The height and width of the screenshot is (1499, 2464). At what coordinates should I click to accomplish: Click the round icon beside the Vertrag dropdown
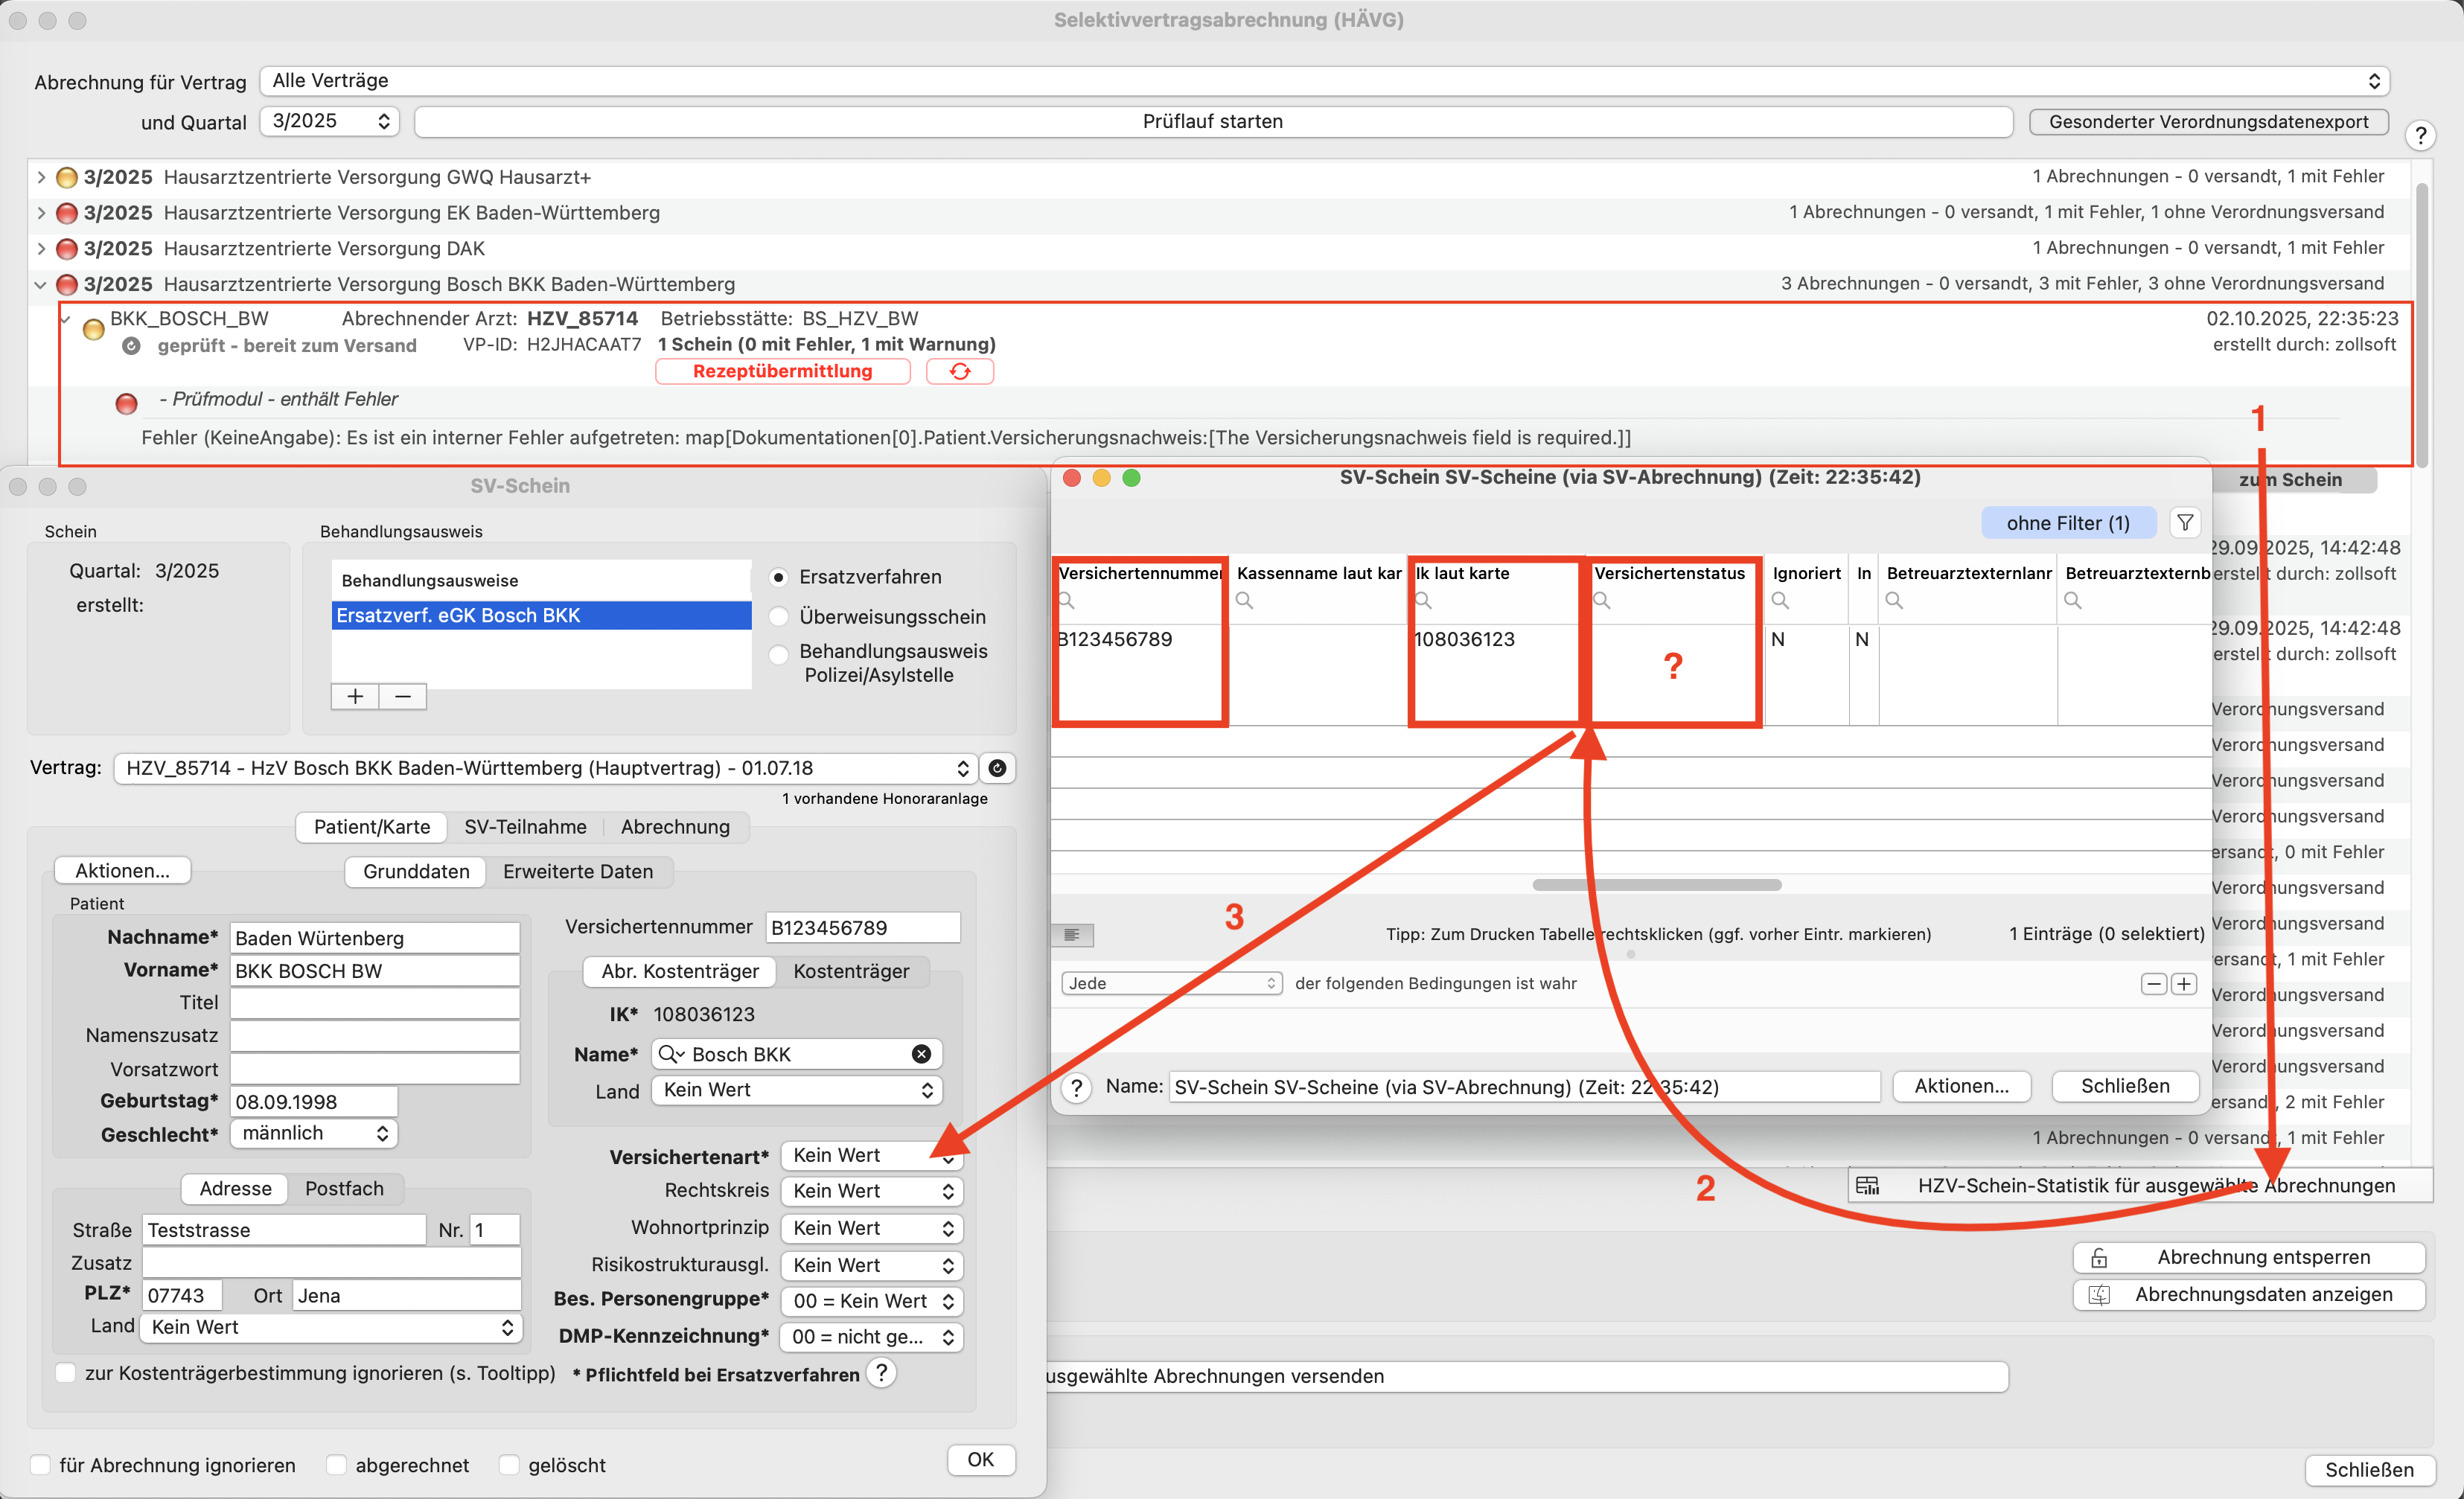(x=997, y=768)
